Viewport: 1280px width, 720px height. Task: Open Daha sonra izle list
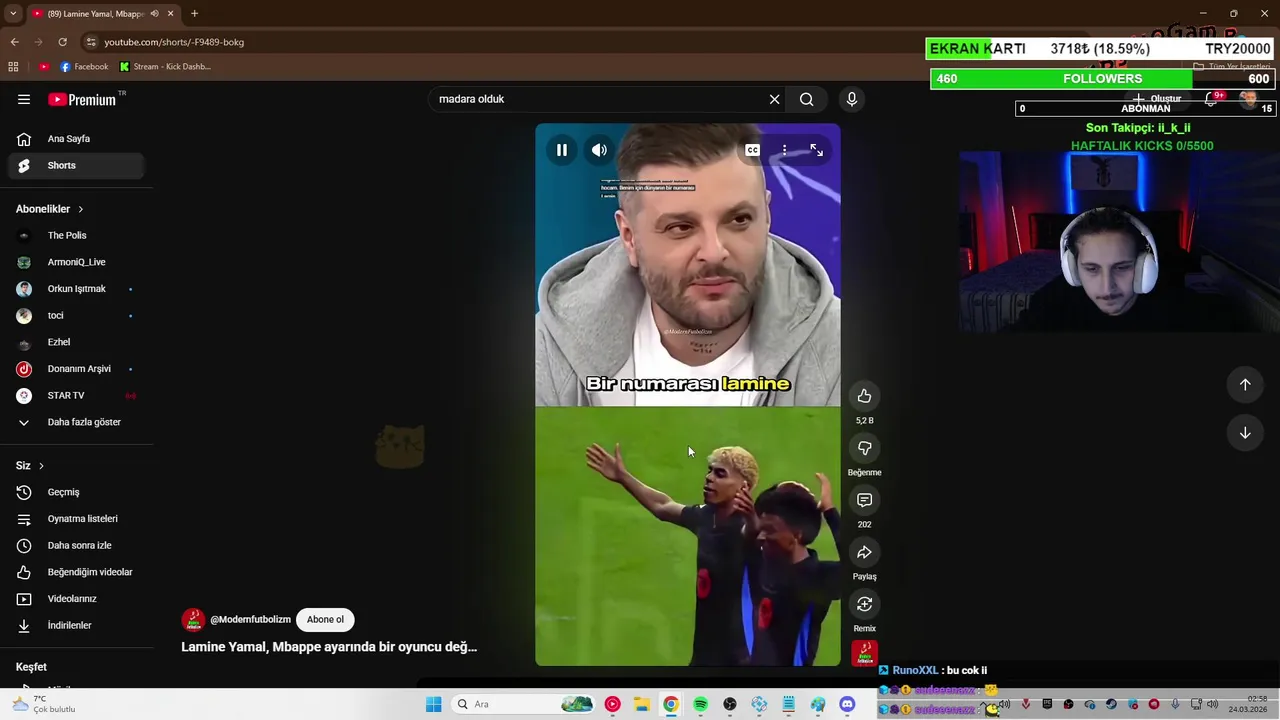pos(76,545)
